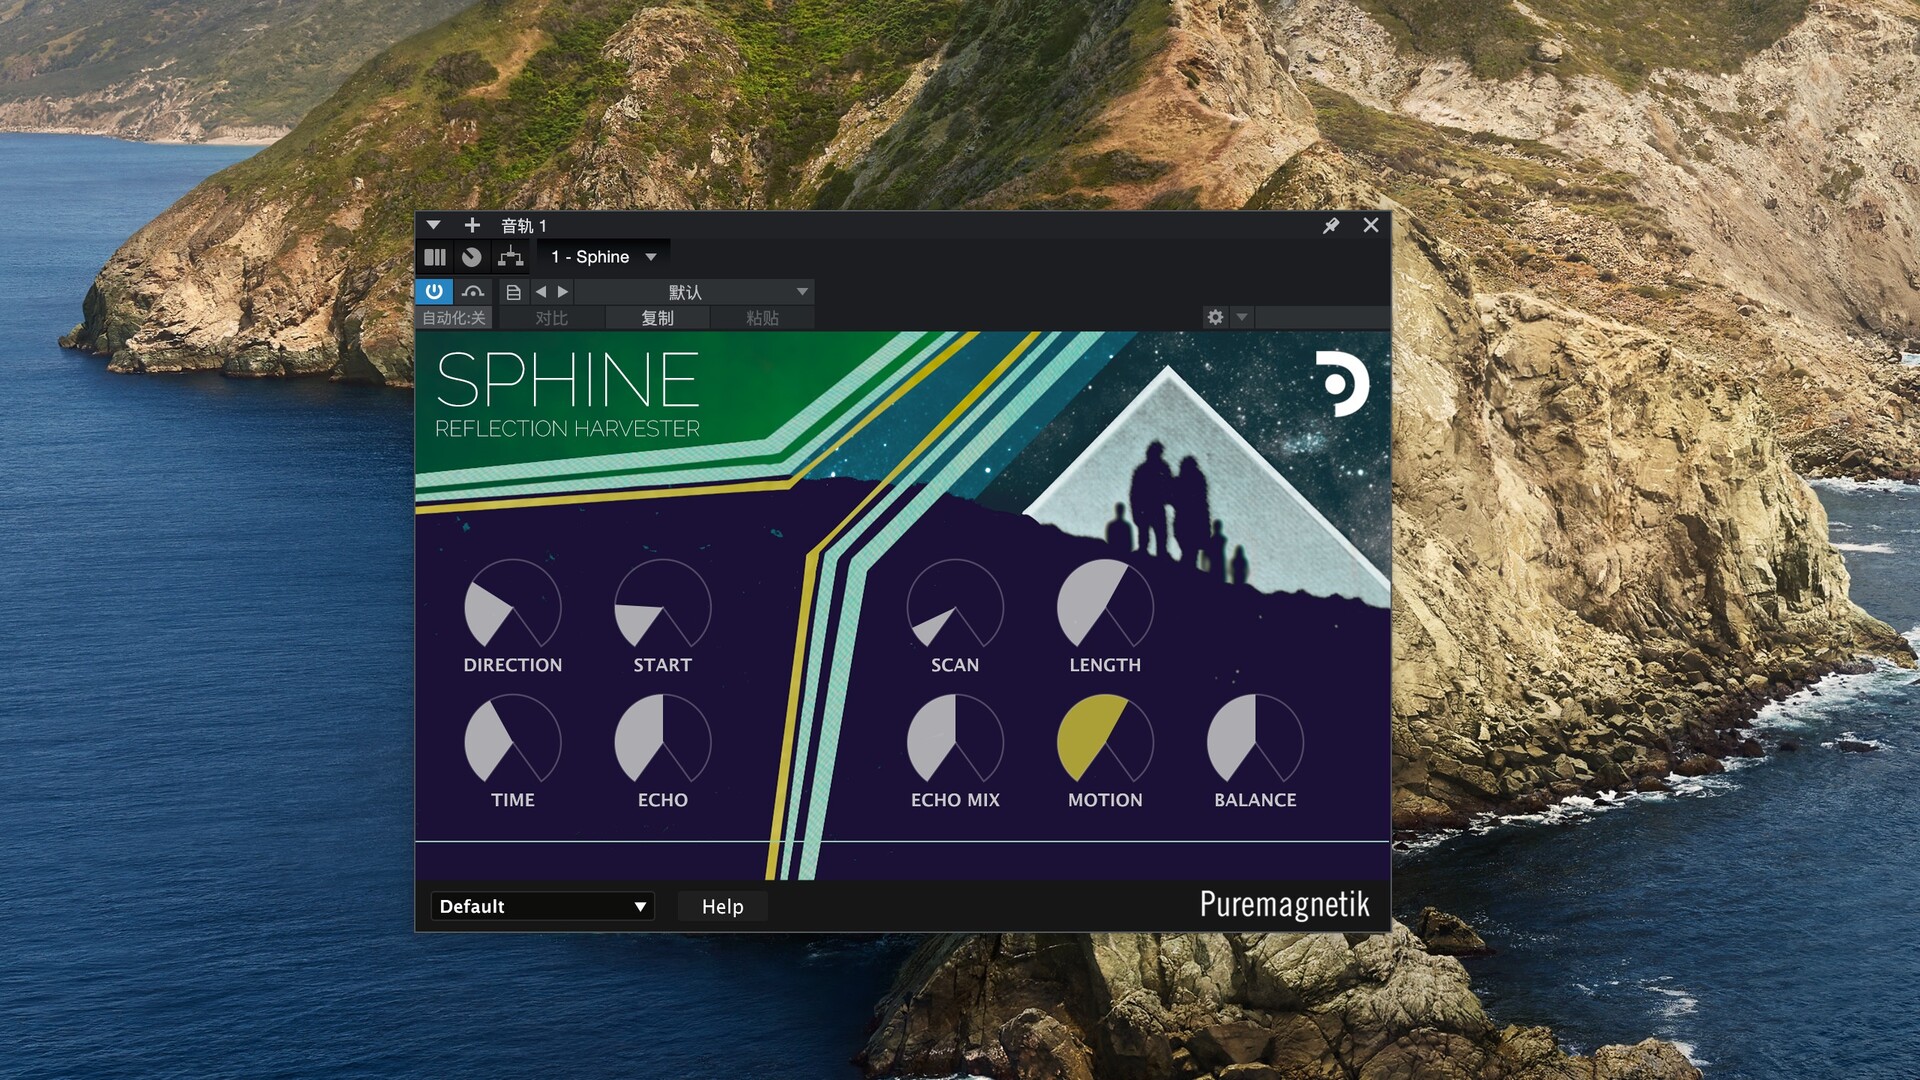Click the Help button

(x=722, y=906)
